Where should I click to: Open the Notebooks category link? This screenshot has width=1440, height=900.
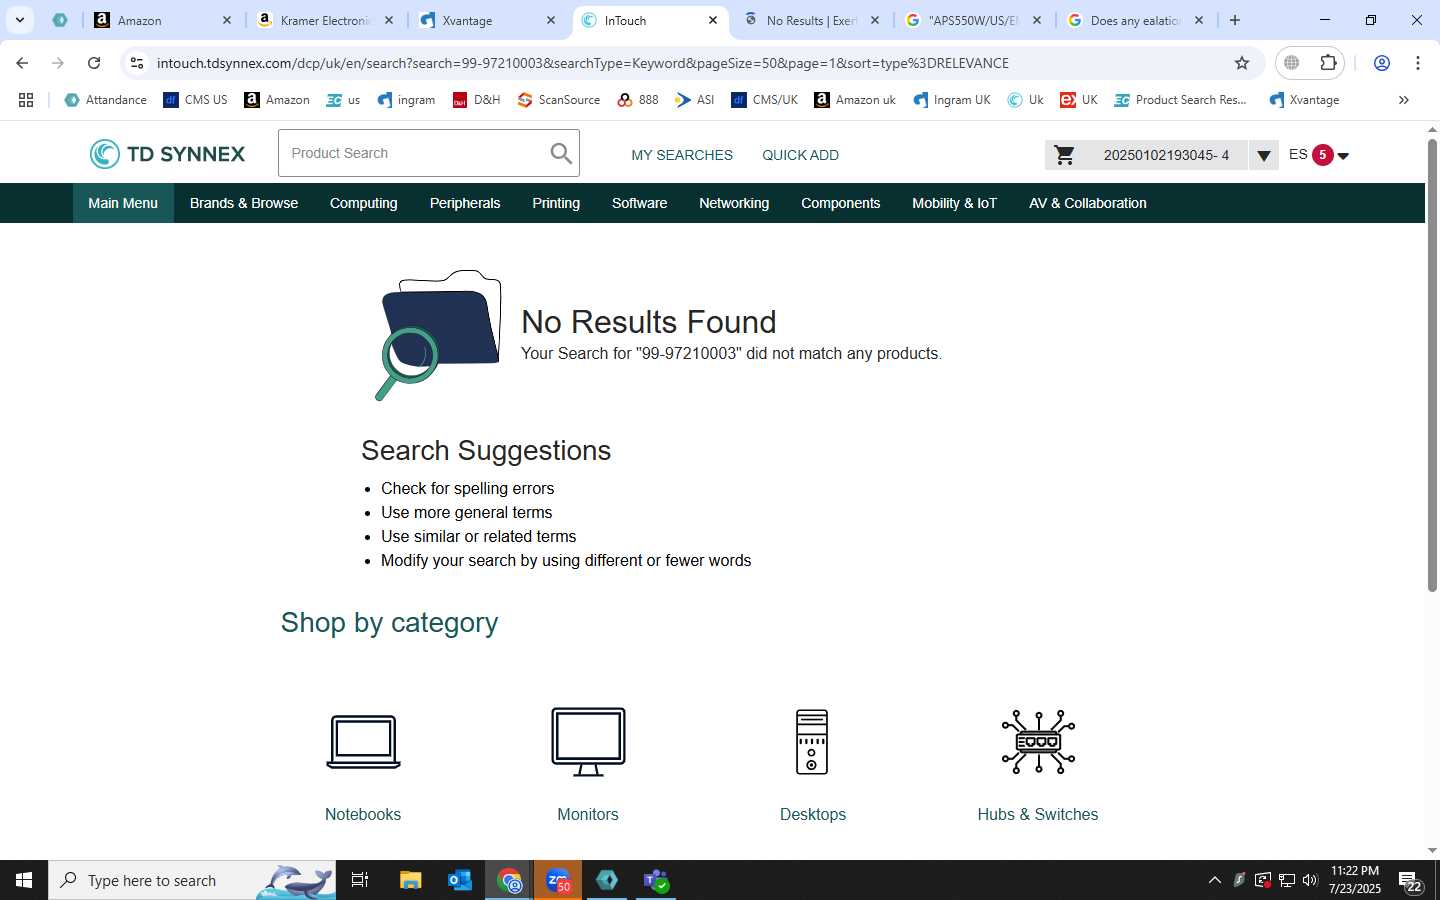coord(363,814)
